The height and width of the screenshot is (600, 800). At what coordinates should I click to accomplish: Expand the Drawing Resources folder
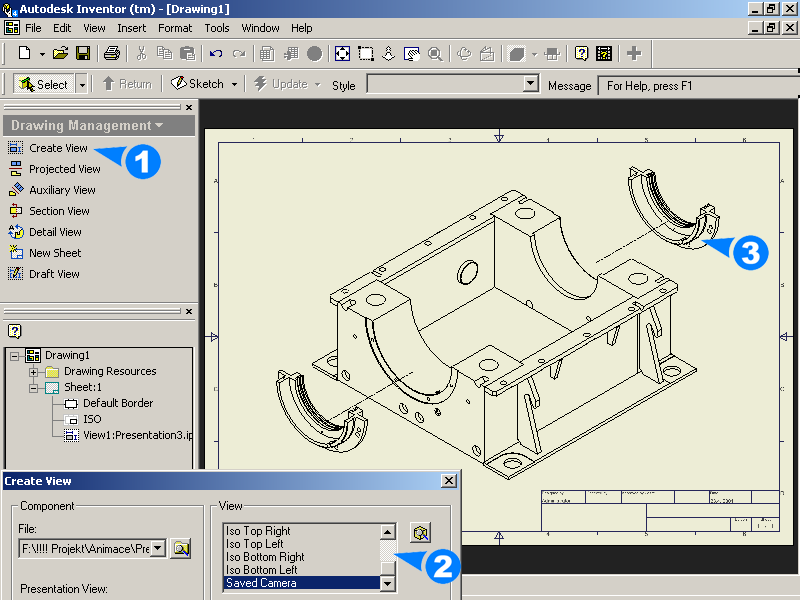tap(33, 371)
